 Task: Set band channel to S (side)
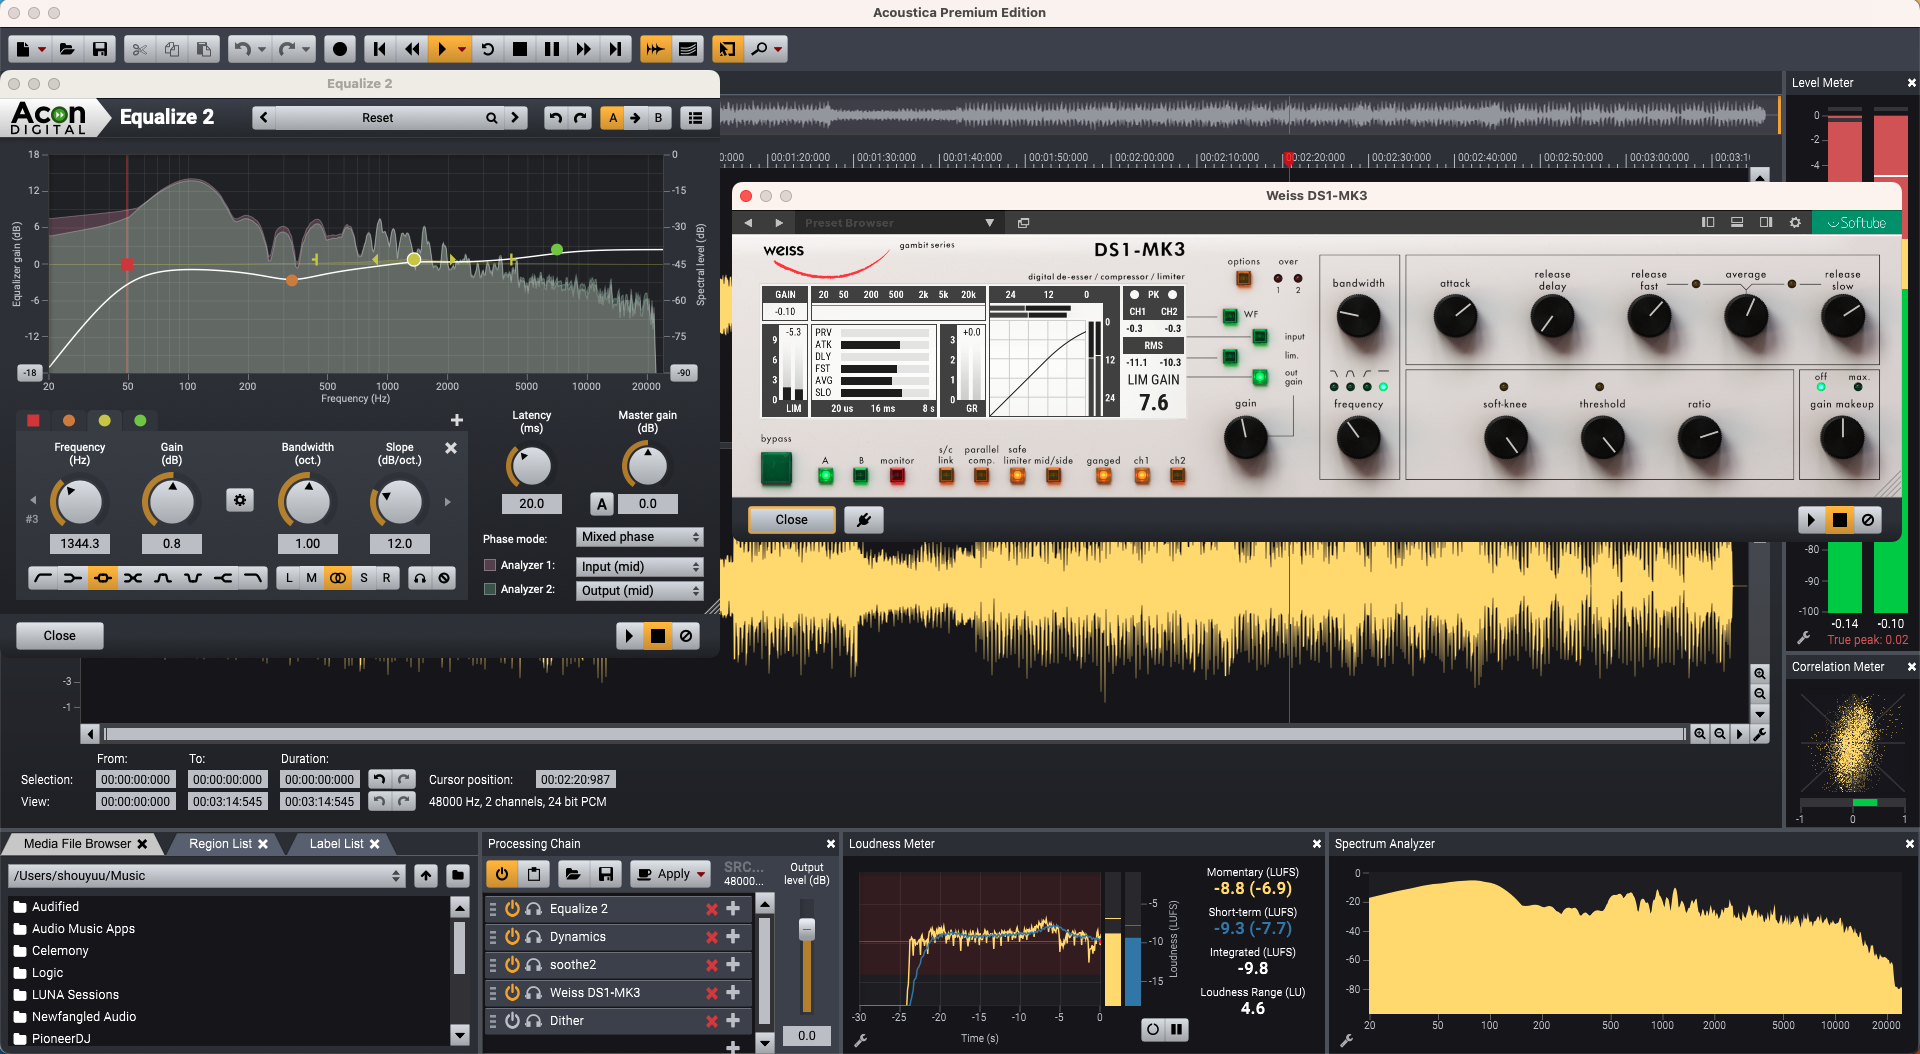(364, 578)
